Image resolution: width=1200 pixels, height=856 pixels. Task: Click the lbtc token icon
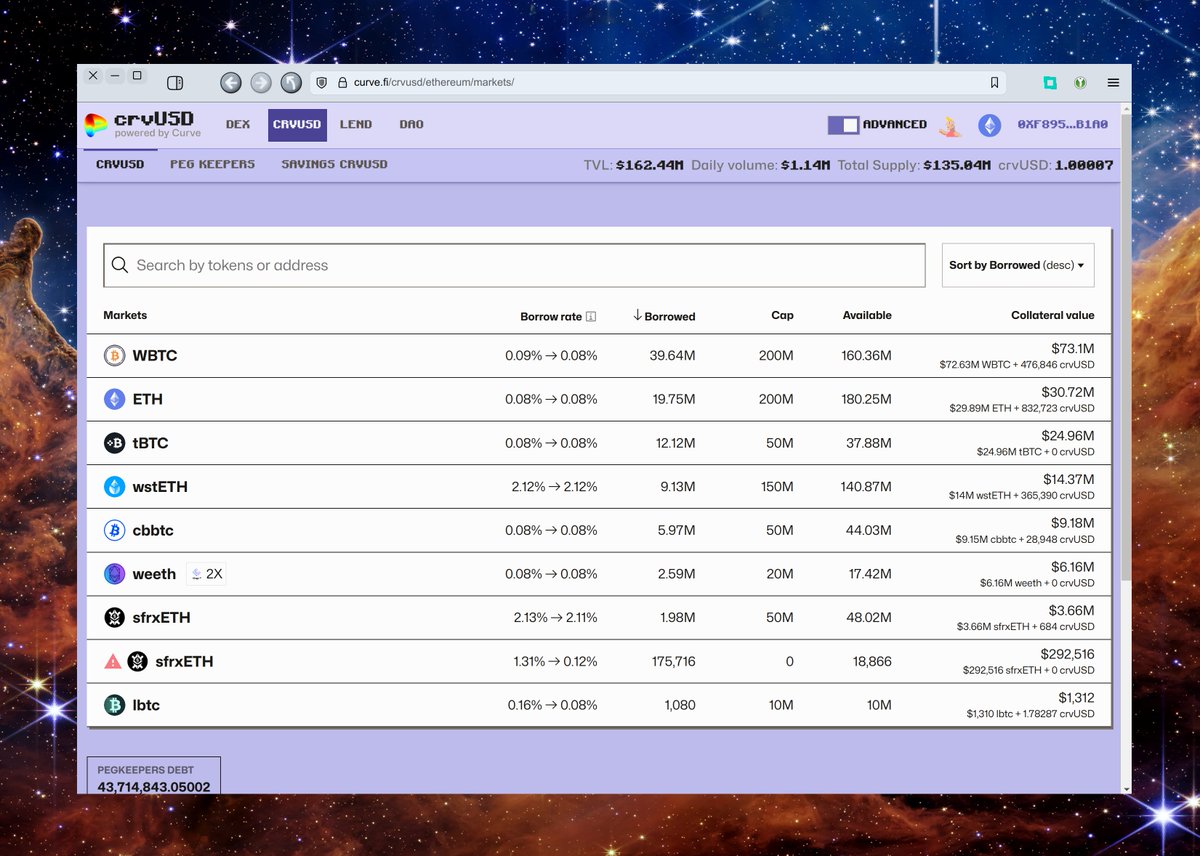(x=115, y=705)
